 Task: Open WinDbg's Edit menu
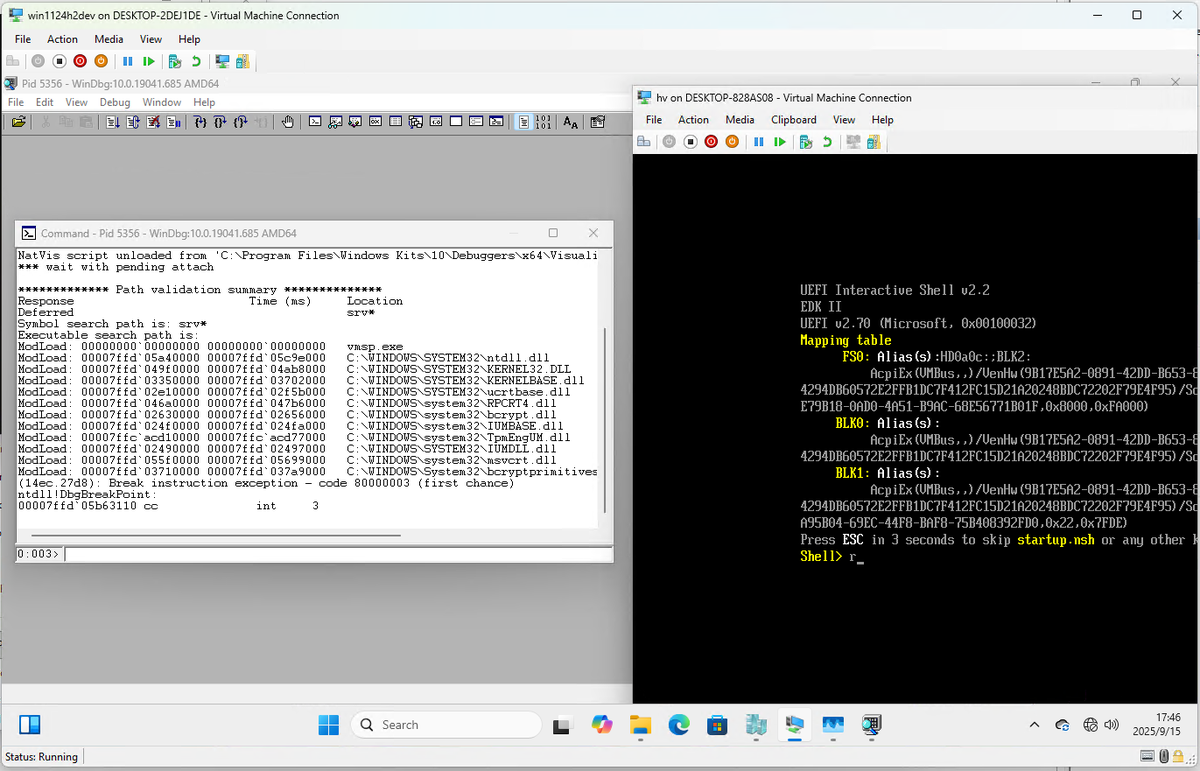[45, 102]
